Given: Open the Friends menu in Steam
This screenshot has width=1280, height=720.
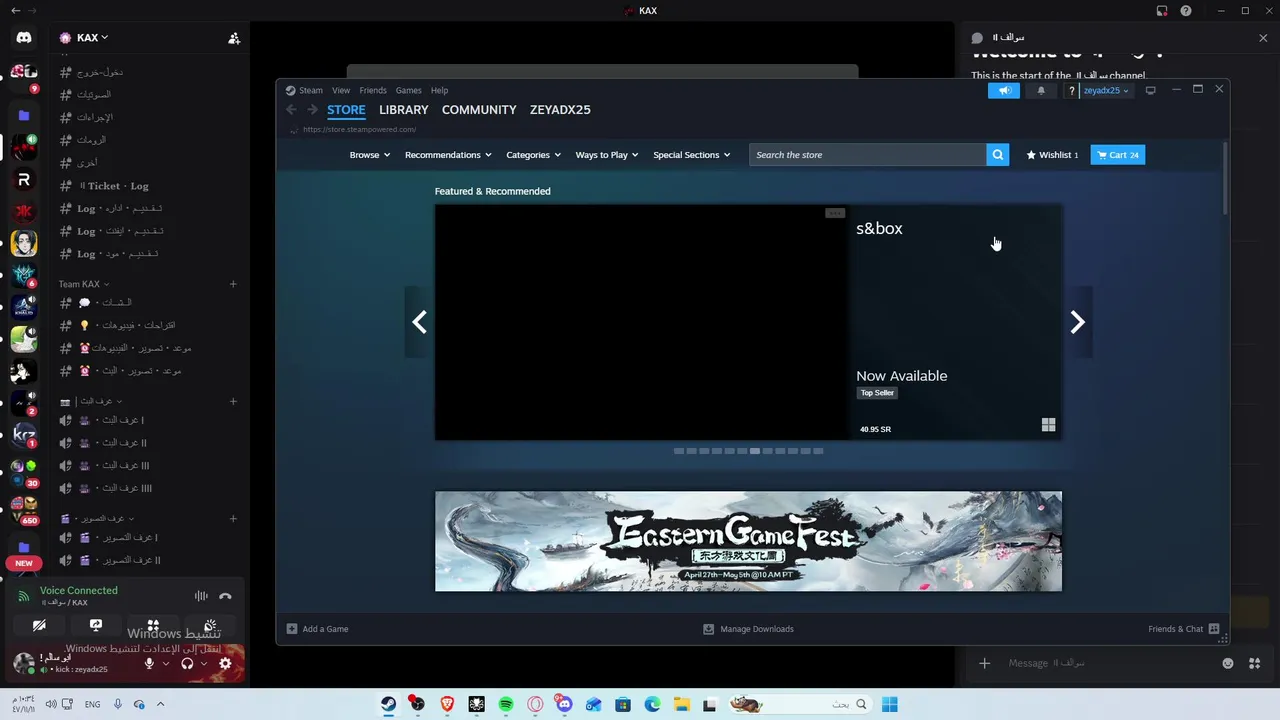Looking at the screenshot, I should [373, 91].
